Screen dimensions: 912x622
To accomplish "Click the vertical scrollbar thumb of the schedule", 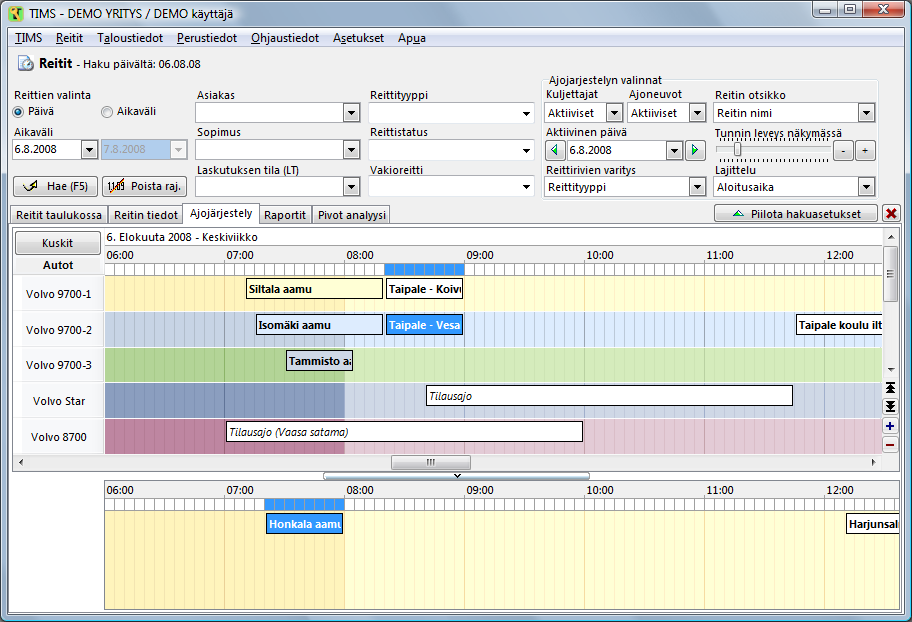I will (890, 273).
